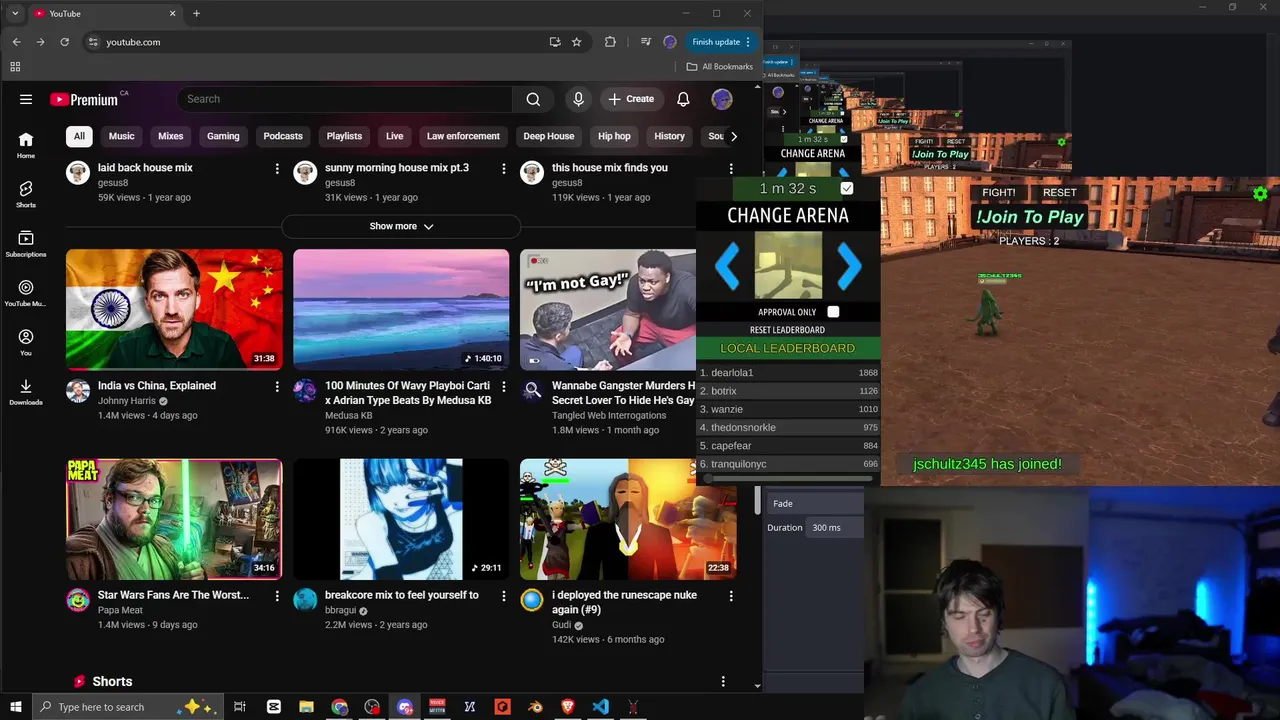This screenshot has width=1280, height=720.
Task: Open the YouTube guide hamburger menu
Action: point(26,99)
